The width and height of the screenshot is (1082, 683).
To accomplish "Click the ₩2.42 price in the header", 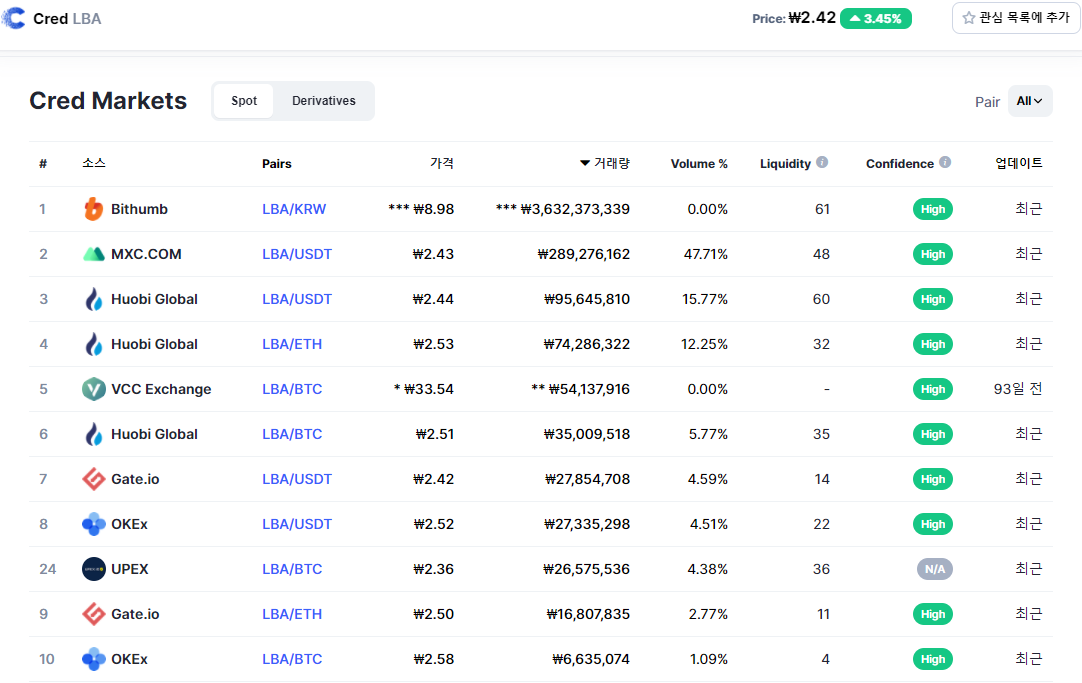I will pos(812,18).
